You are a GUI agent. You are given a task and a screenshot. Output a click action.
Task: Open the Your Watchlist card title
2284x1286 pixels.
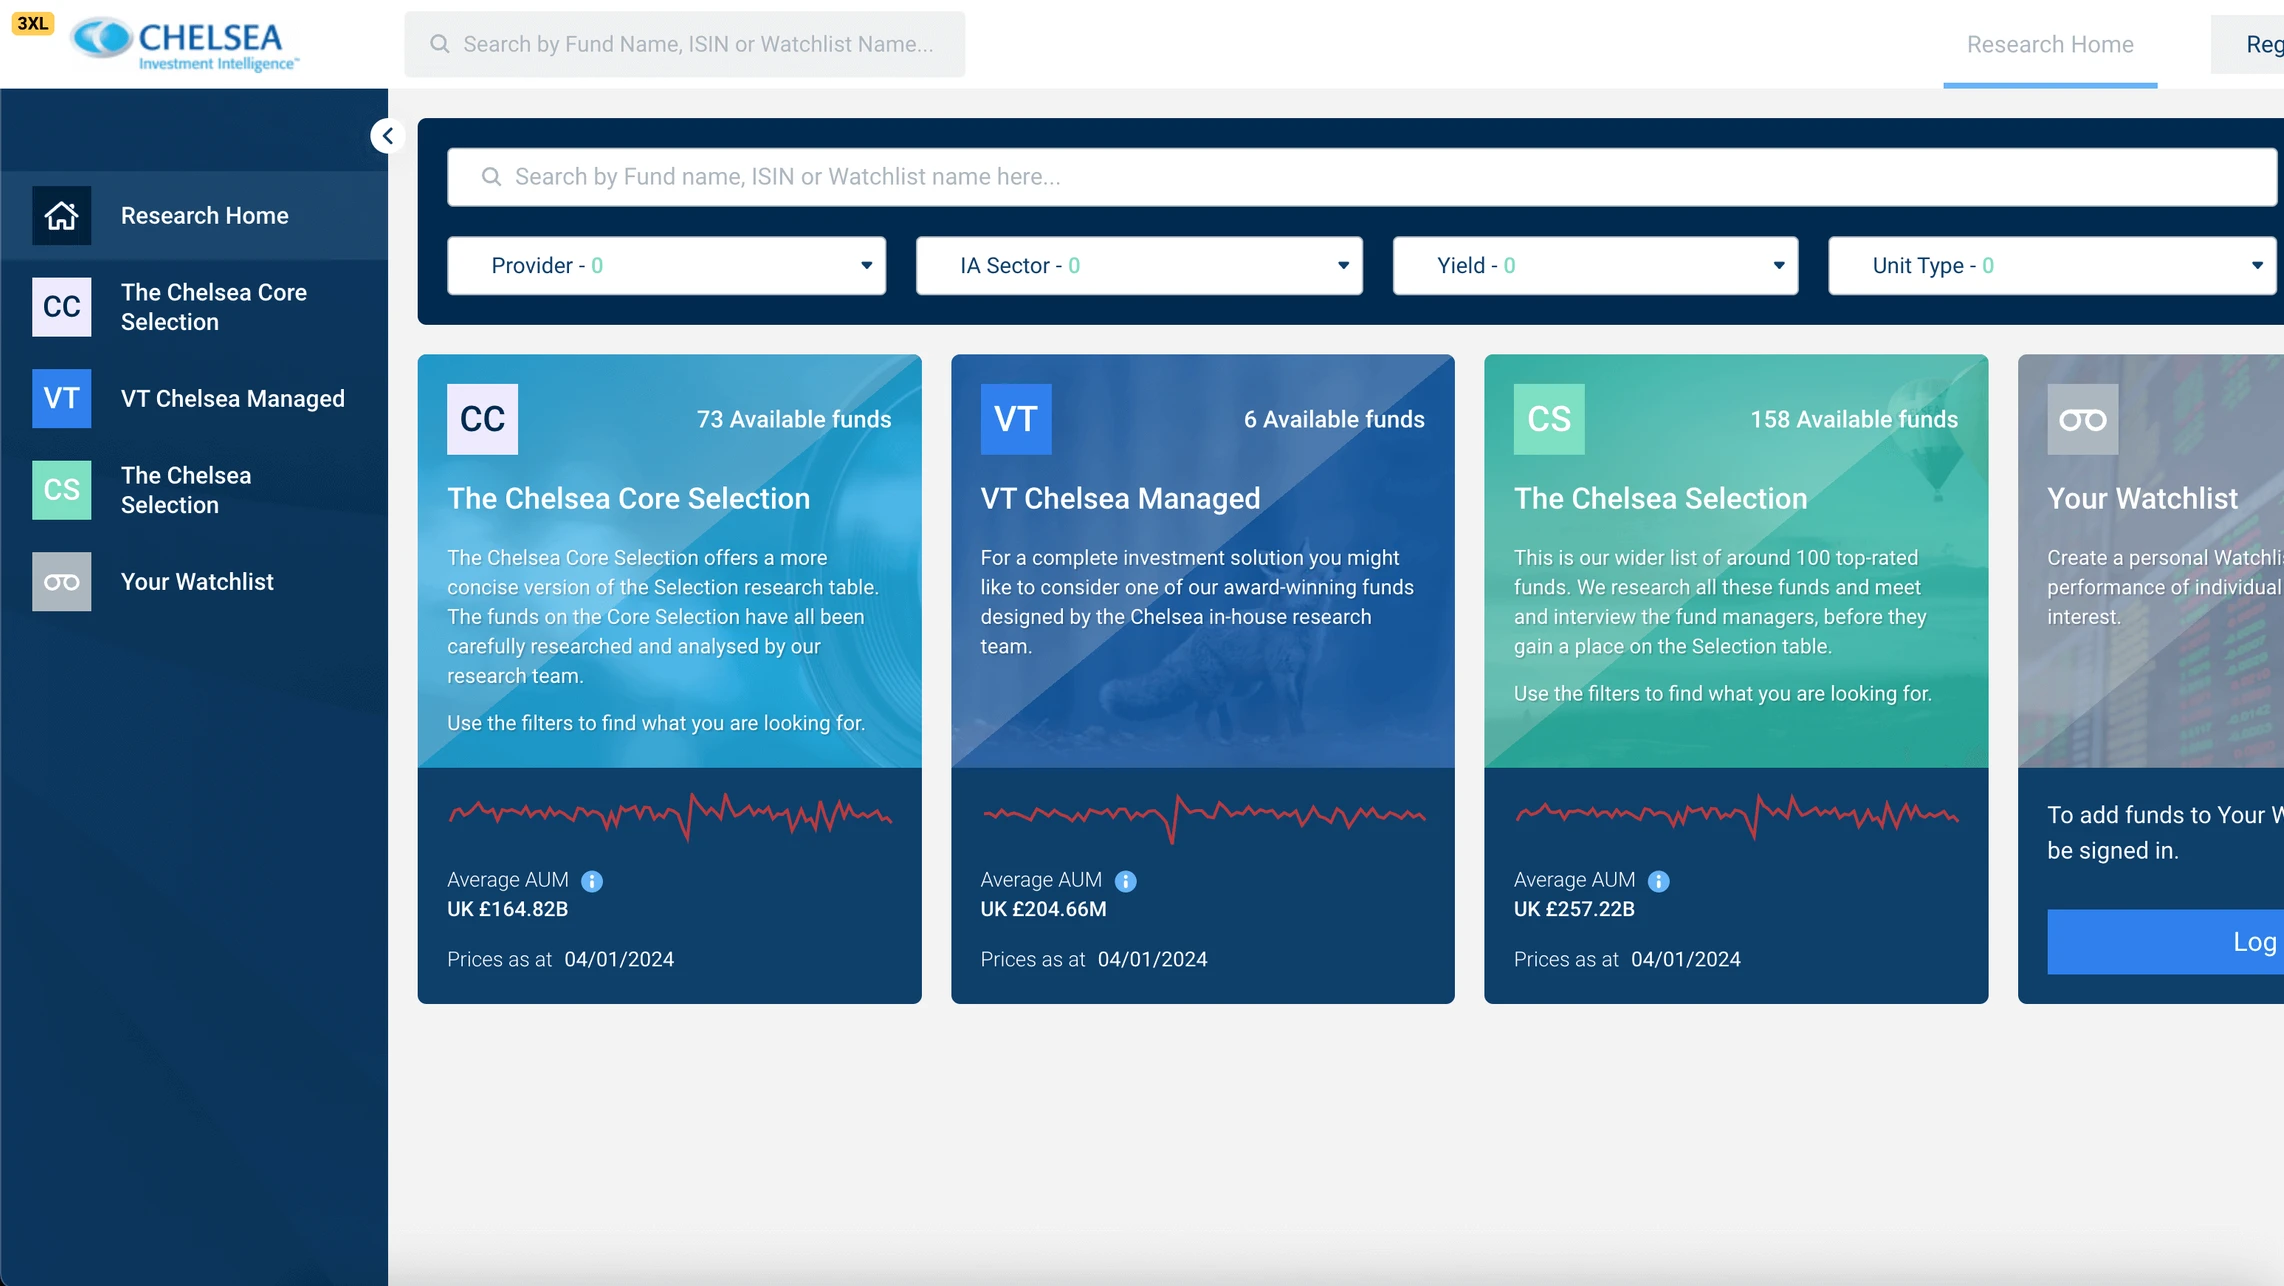click(2142, 498)
